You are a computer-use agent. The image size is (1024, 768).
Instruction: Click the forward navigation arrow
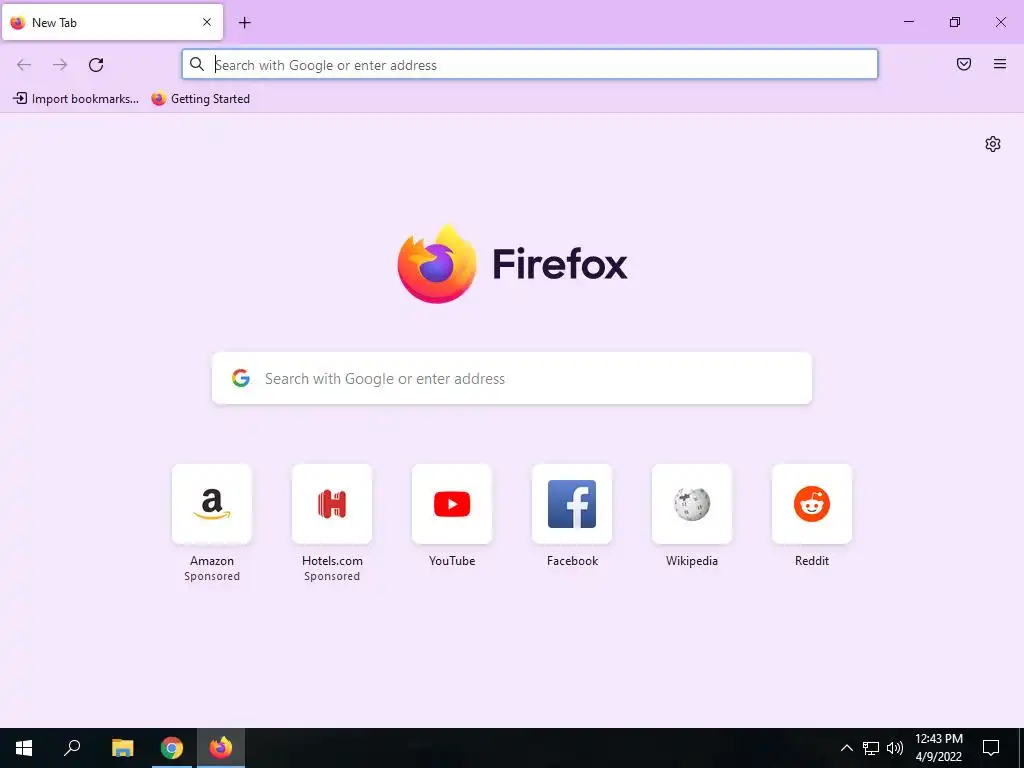coord(60,65)
